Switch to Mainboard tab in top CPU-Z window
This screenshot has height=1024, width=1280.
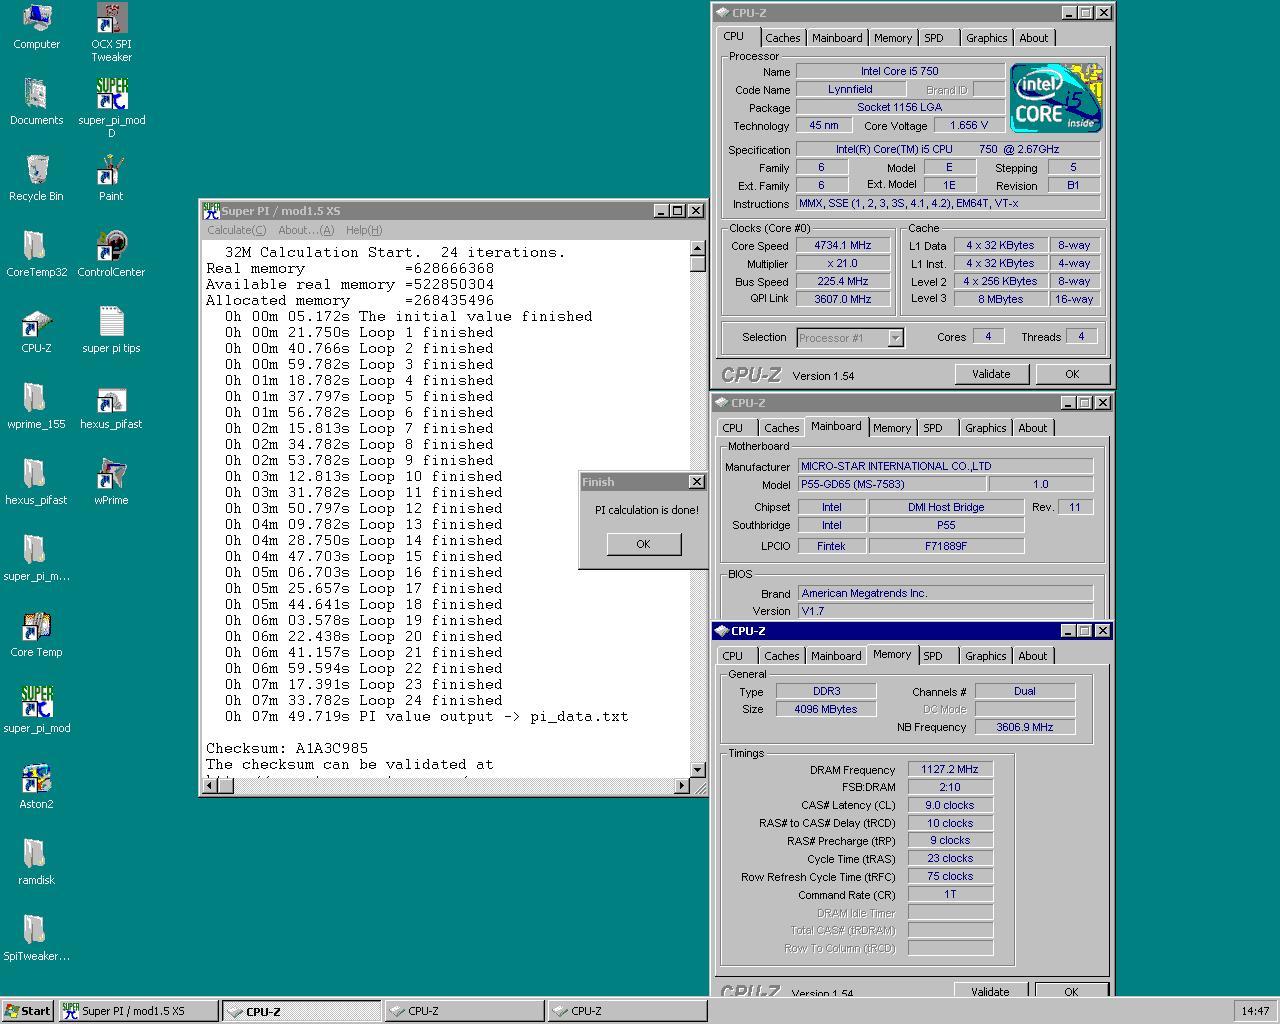[x=837, y=38]
